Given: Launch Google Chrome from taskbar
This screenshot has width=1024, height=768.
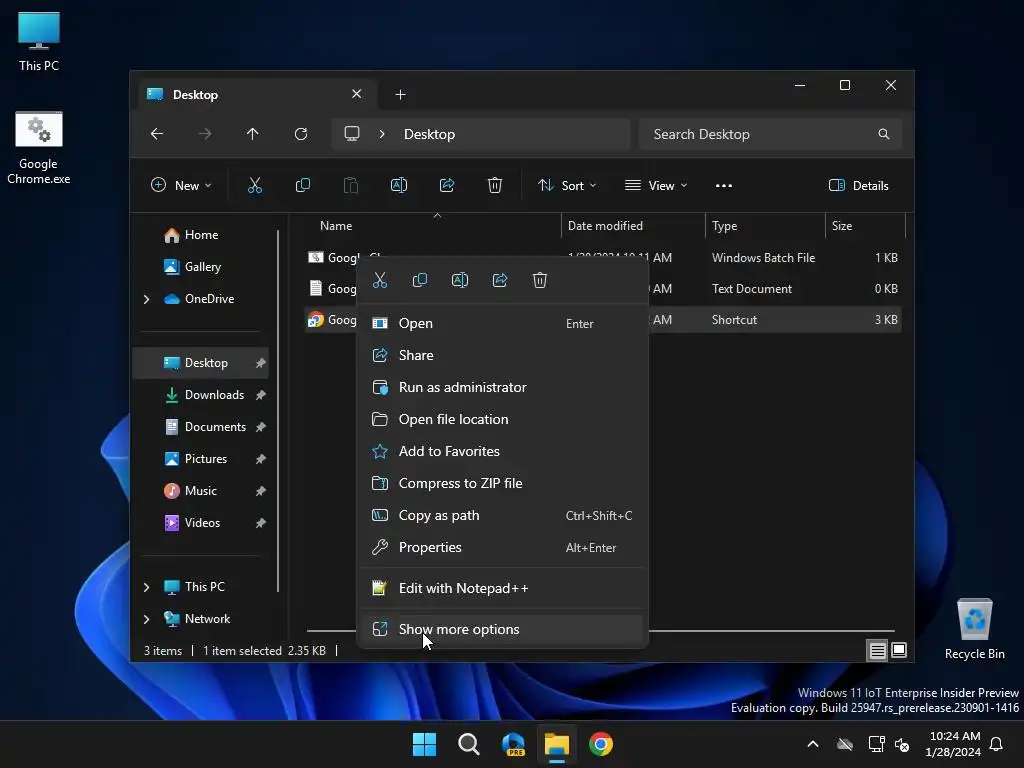Looking at the screenshot, I should (601, 744).
